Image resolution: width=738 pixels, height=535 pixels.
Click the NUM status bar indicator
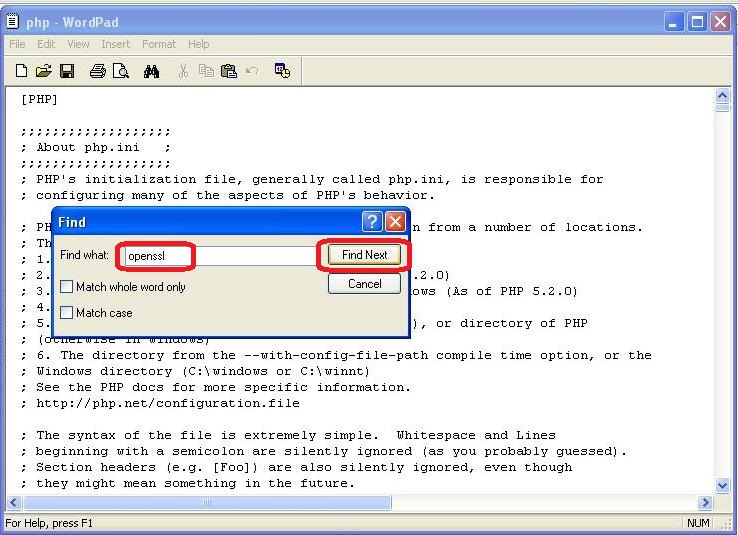pos(698,523)
